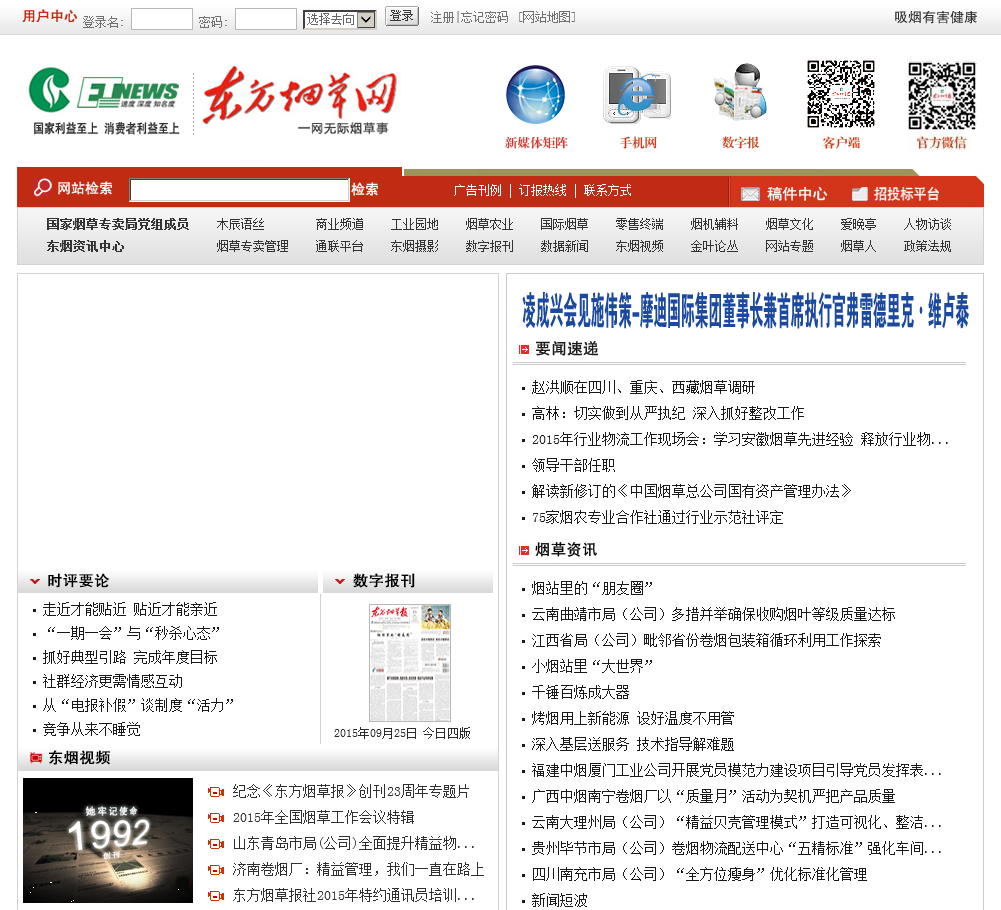
Task: Open 烟站里的“朋友圈” article
Action: click(x=592, y=589)
